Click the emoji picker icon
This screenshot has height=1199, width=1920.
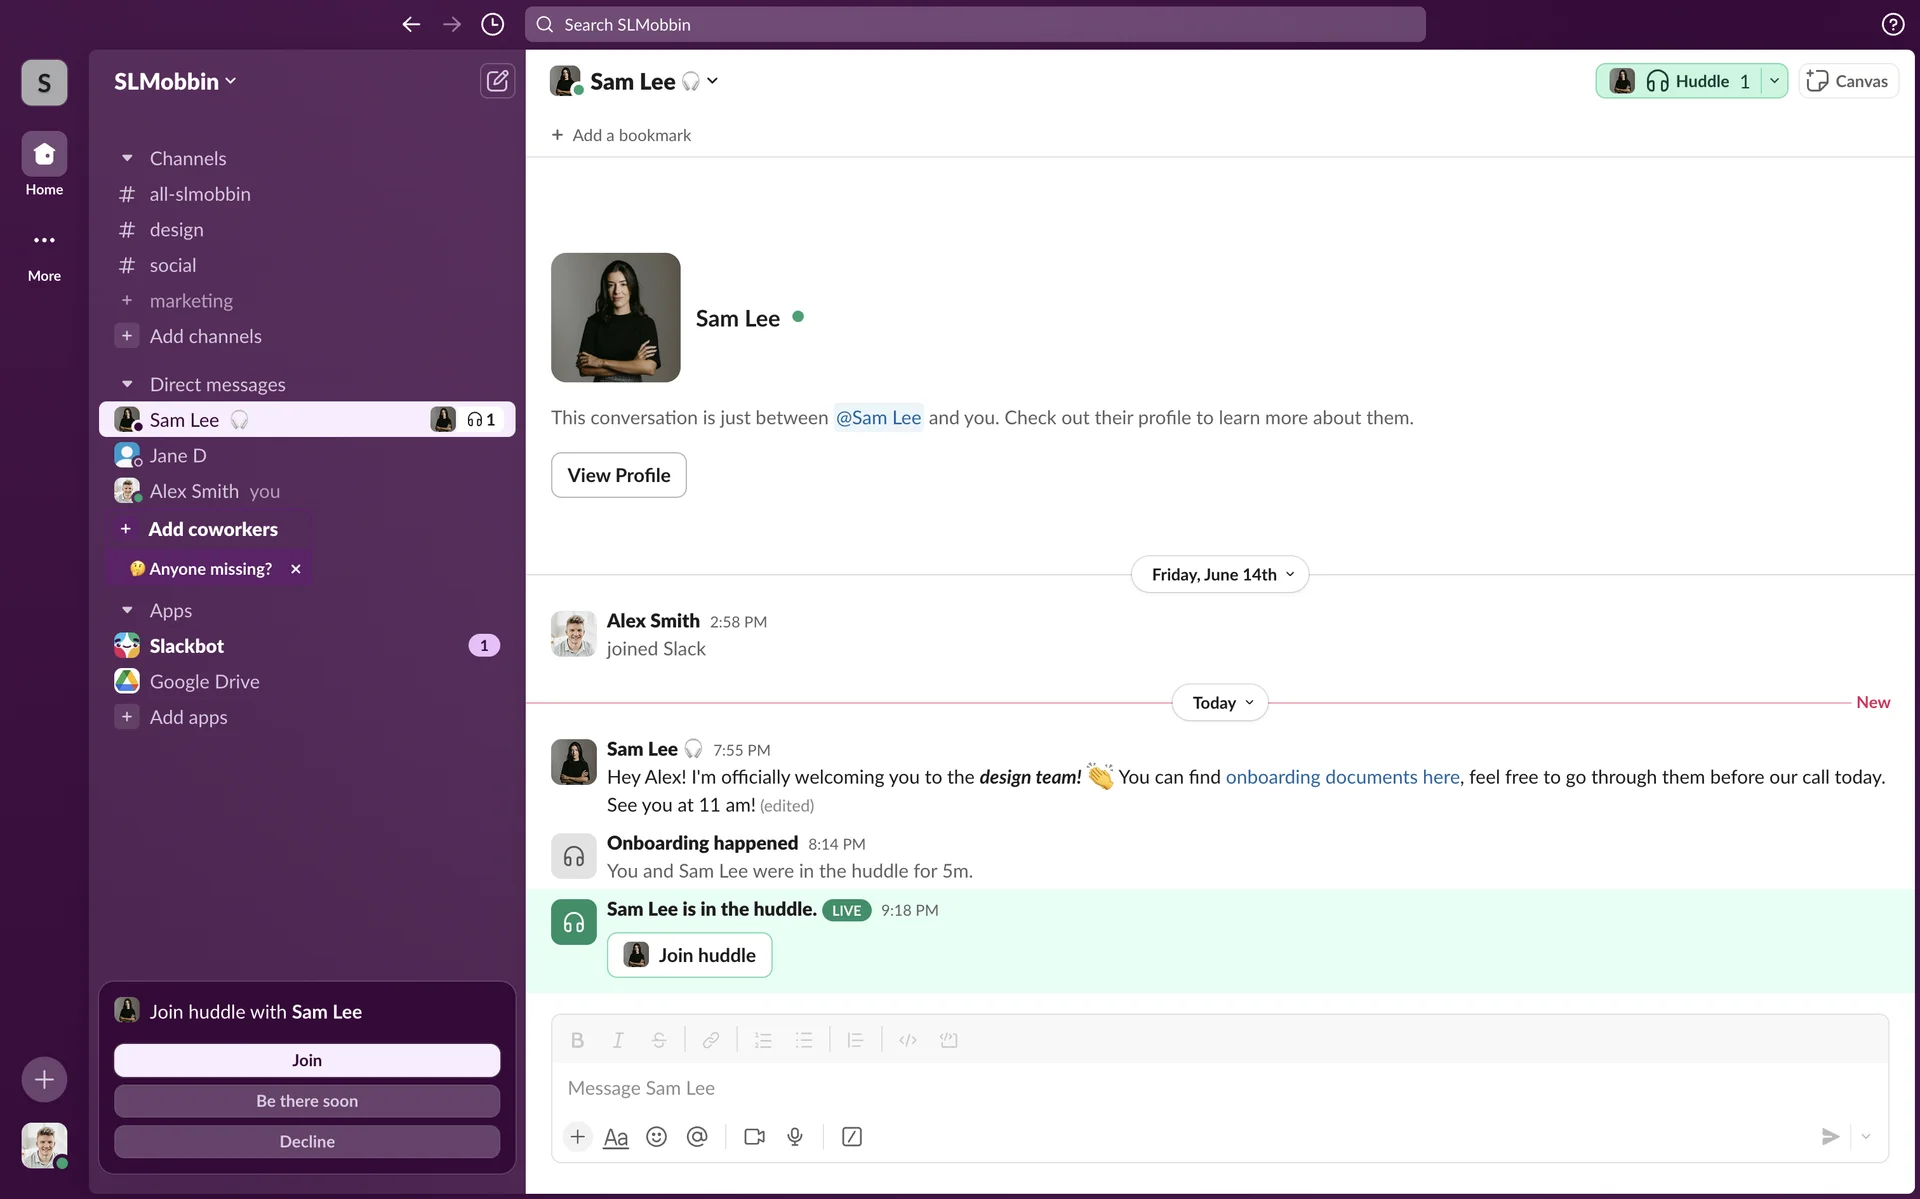656,1137
